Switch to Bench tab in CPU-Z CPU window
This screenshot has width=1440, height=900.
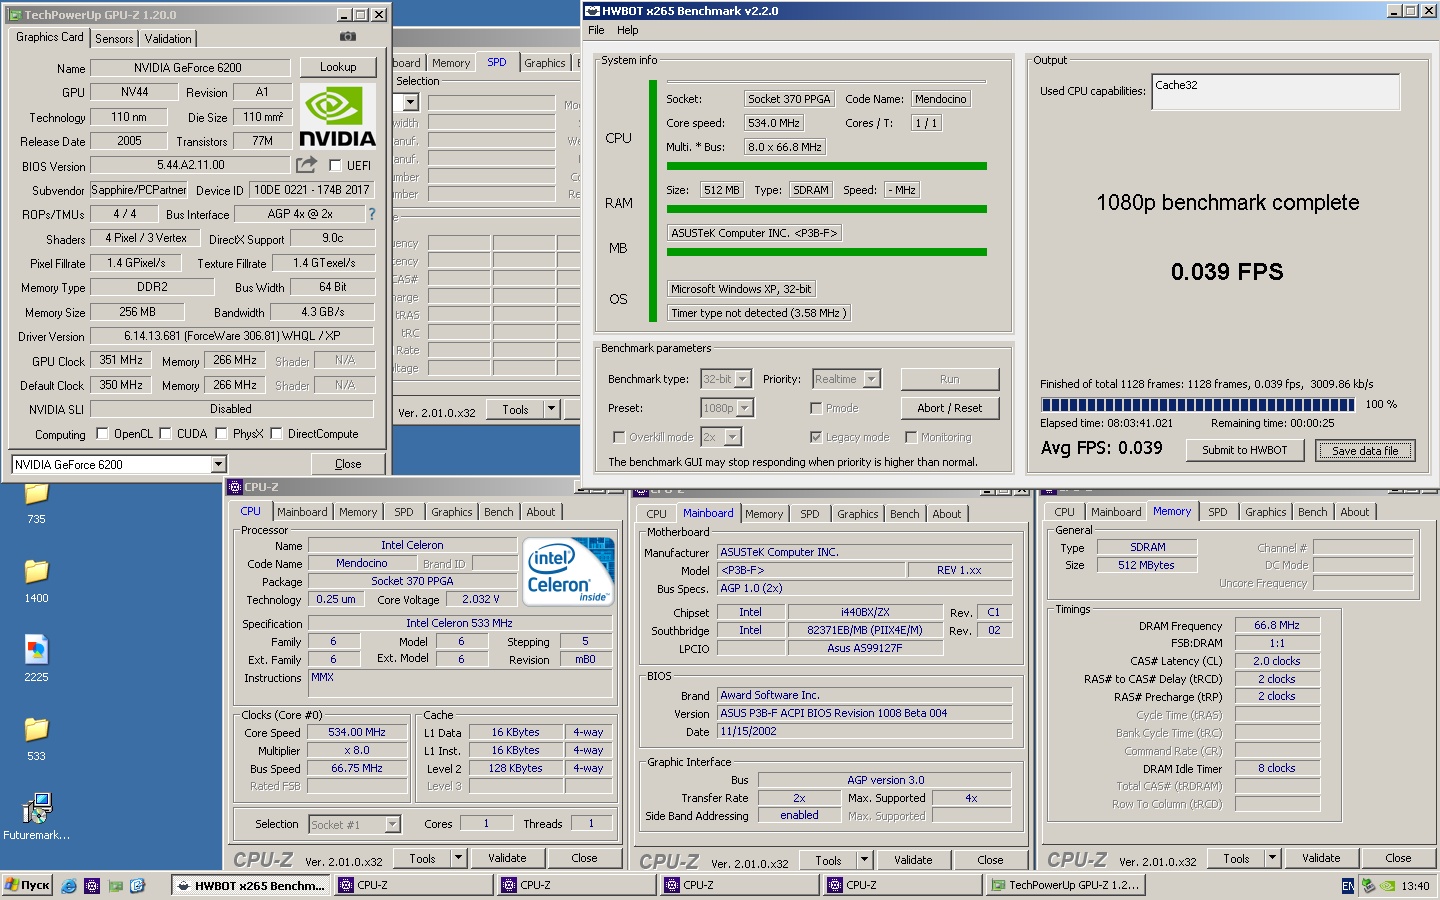tap(499, 512)
